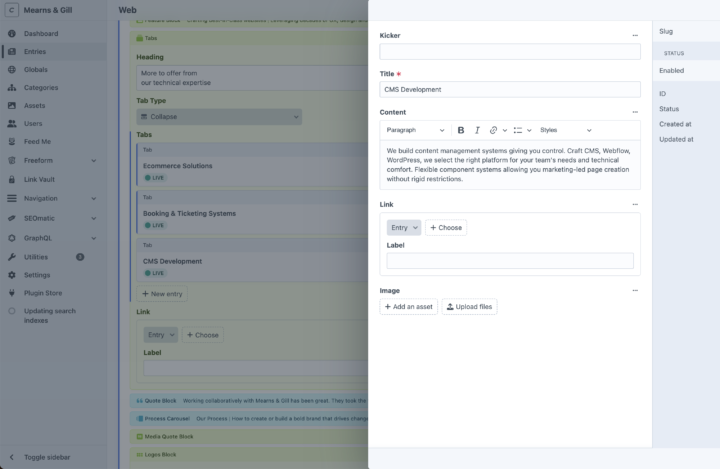Click the bulleted list icon in editor toolbar
This screenshot has width=720, height=469.
point(517,130)
